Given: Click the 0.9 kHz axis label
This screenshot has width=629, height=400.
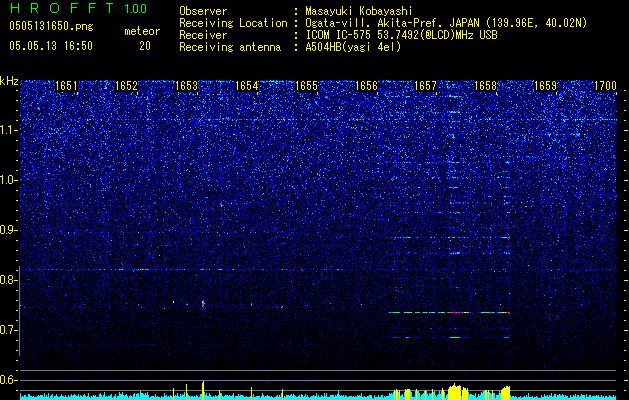Looking at the screenshot, I should click(8, 230).
